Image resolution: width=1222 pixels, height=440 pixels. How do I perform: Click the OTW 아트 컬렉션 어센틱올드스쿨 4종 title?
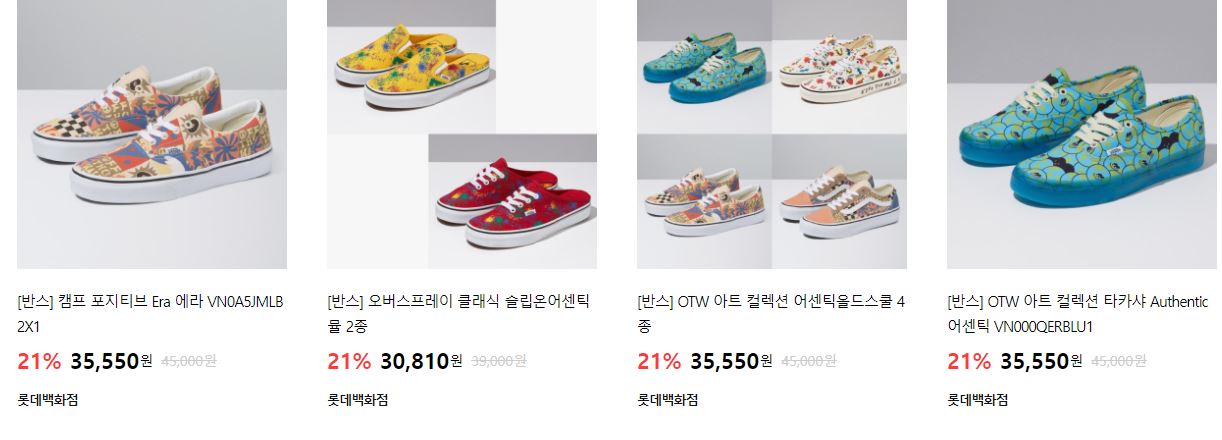click(771, 313)
